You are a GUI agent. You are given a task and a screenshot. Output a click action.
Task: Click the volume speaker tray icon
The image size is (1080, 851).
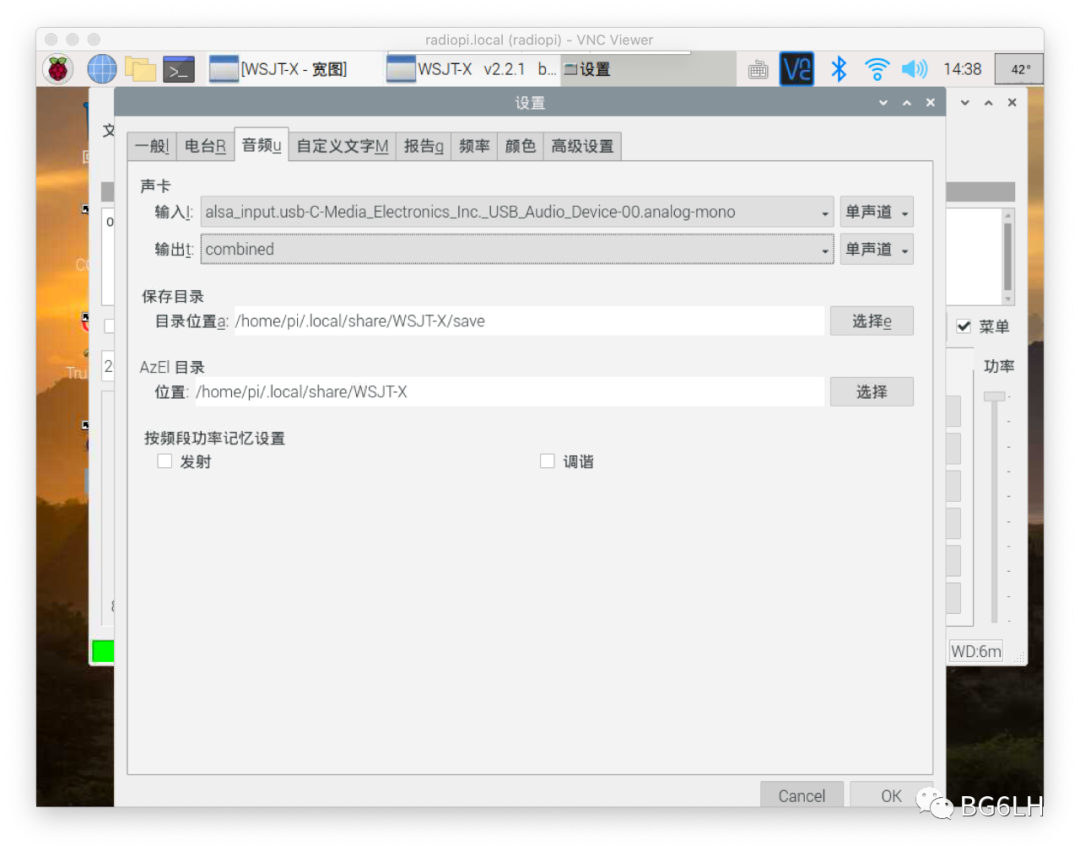[x=914, y=69]
